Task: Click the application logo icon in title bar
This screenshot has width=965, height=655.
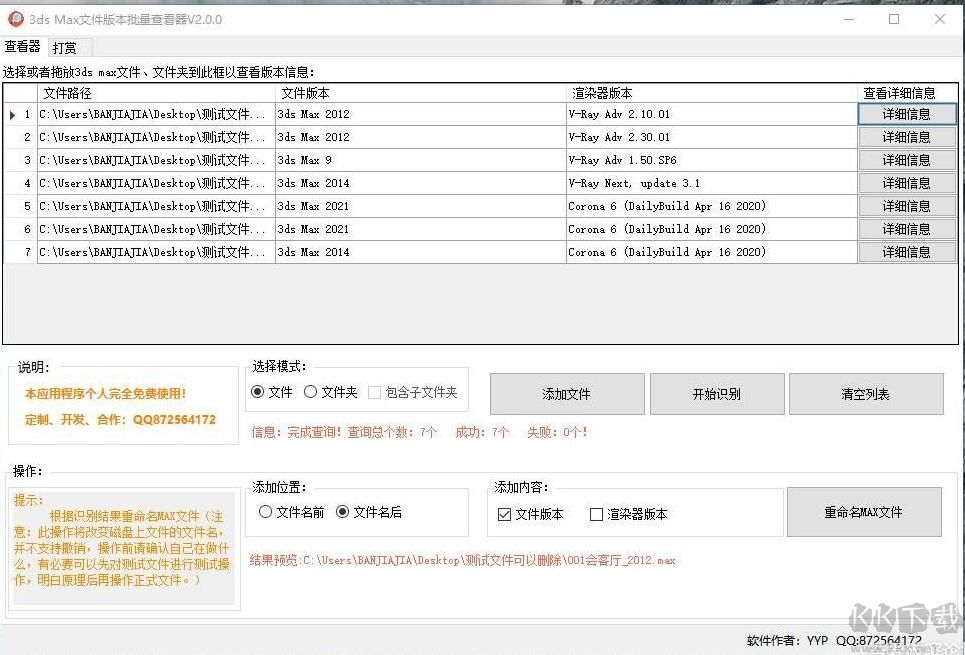Action: point(14,19)
